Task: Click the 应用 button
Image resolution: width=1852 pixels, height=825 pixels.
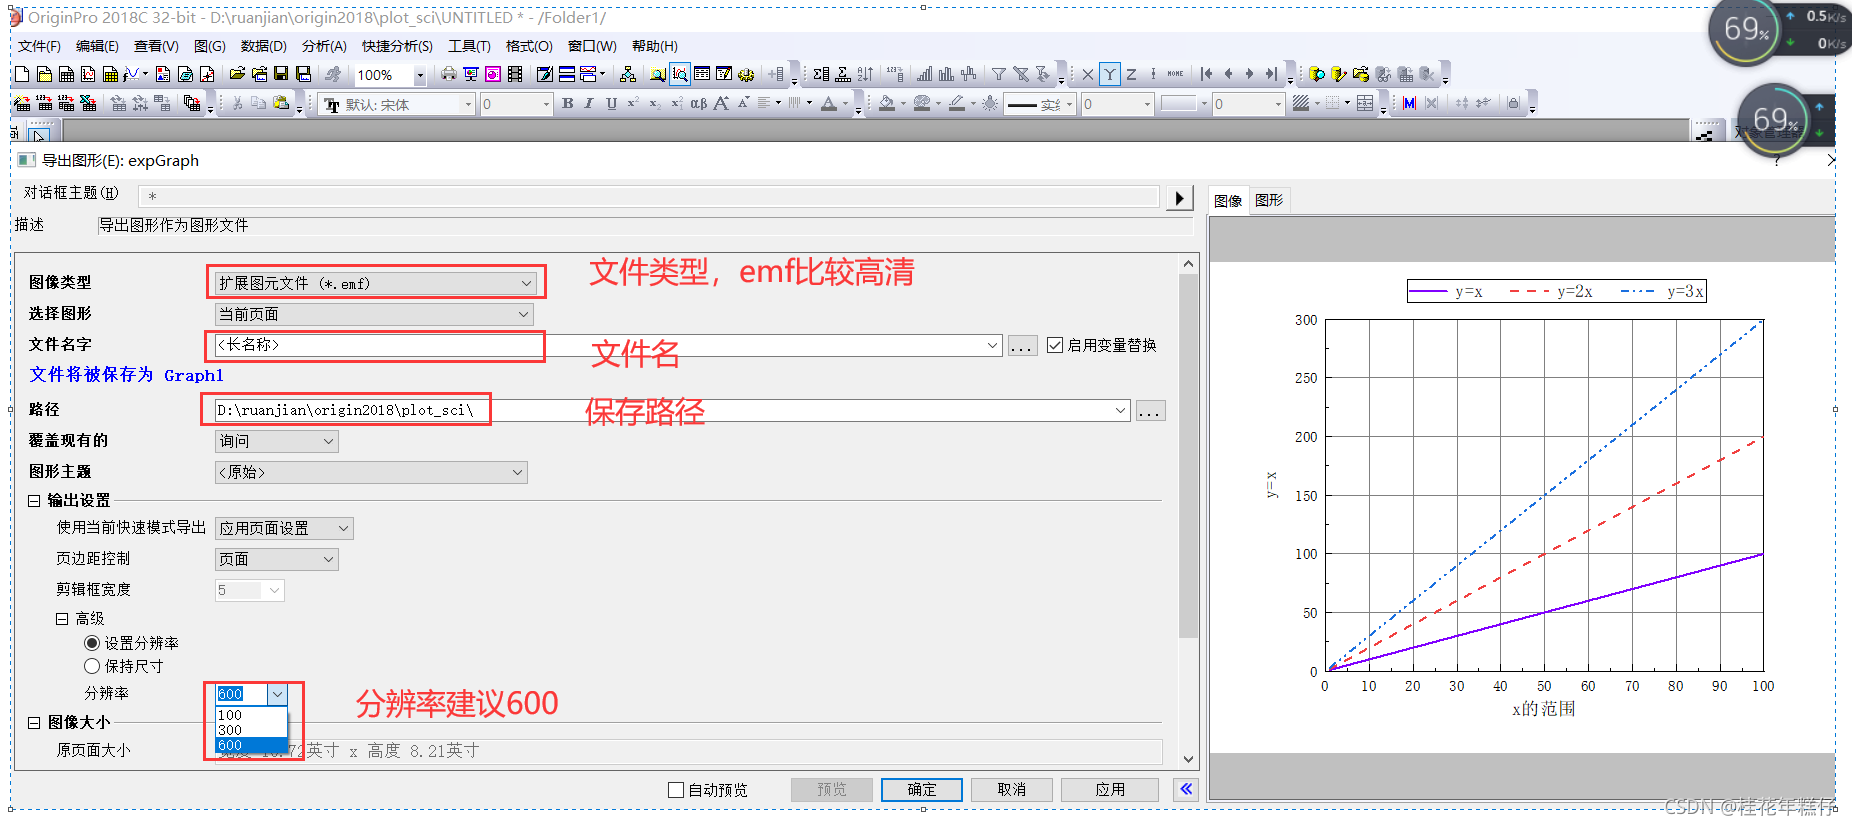Action: (x=1110, y=790)
